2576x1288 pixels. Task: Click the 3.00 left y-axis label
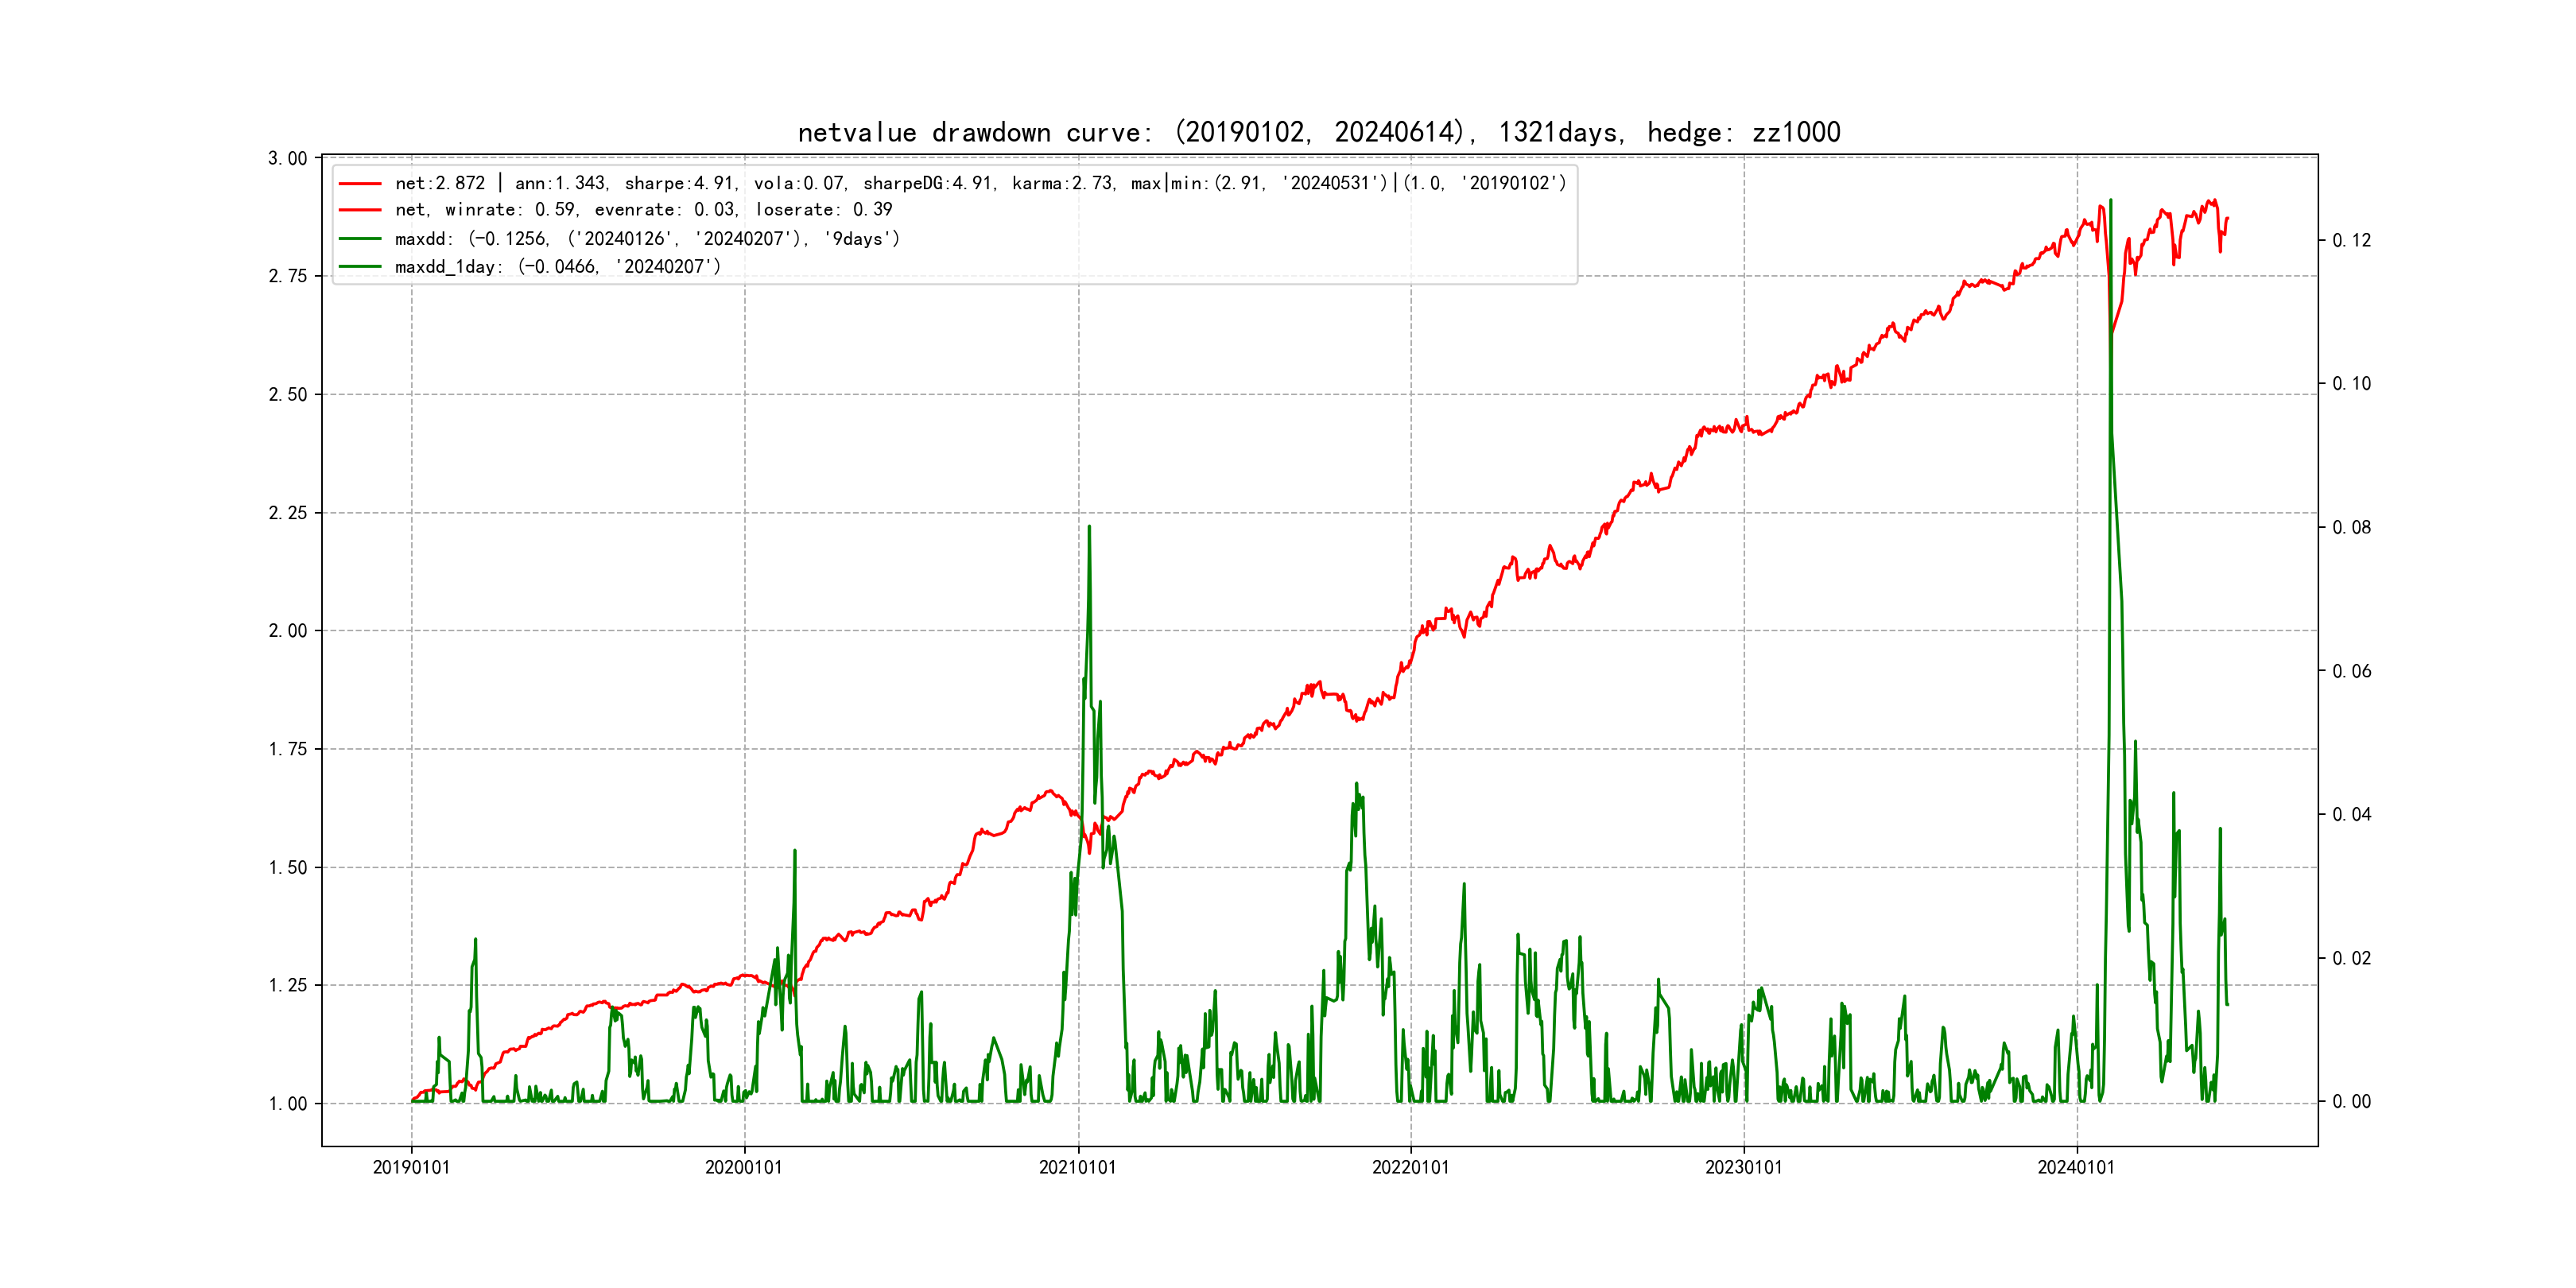click(288, 159)
